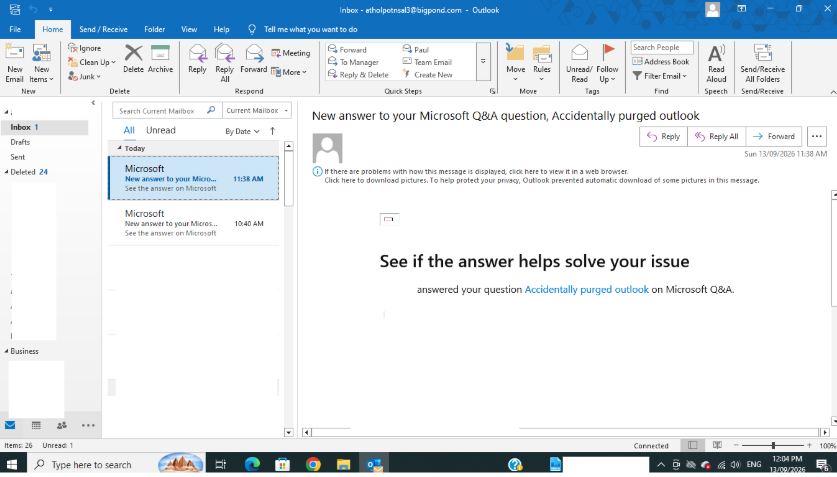Filter message list to Unread
Screen dimensions: 837x477
pyautogui.click(x=161, y=130)
